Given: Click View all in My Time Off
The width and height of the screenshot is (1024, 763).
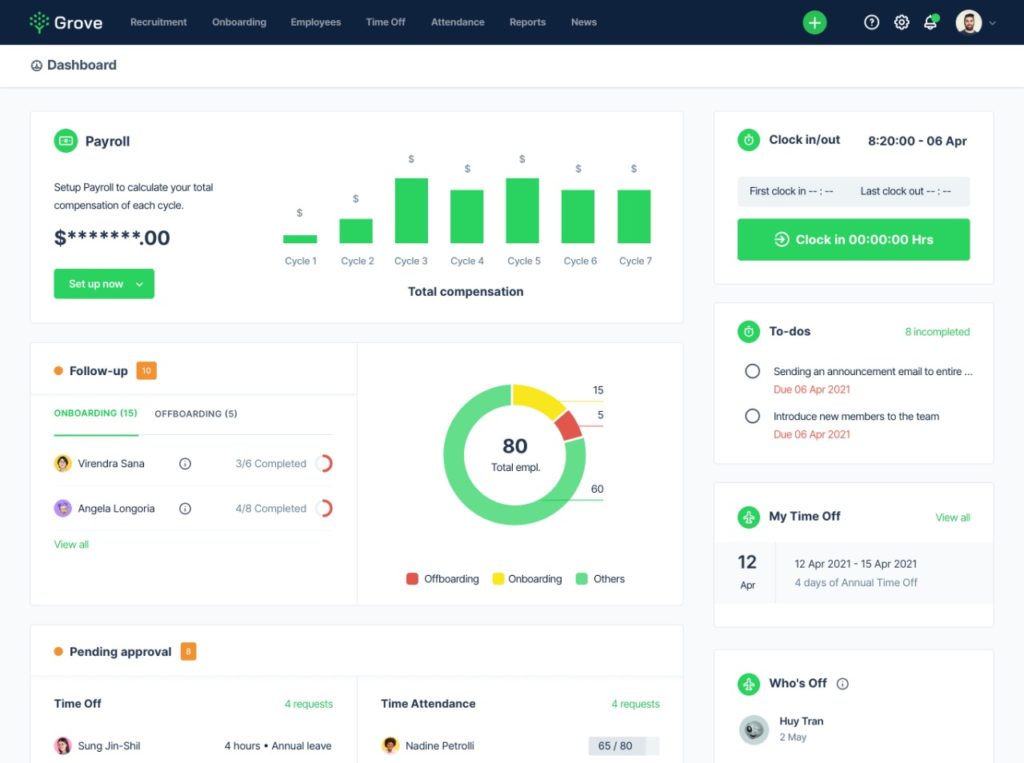Looking at the screenshot, I should (x=952, y=517).
